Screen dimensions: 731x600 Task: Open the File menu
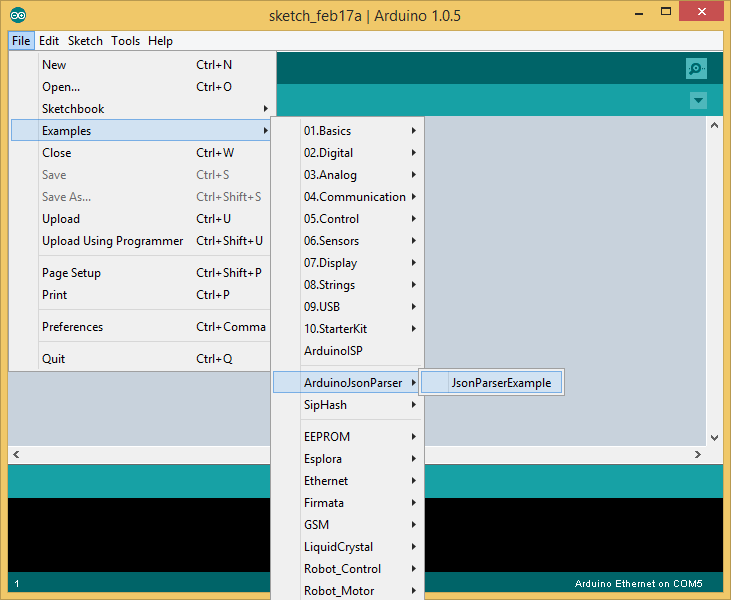[x=21, y=41]
